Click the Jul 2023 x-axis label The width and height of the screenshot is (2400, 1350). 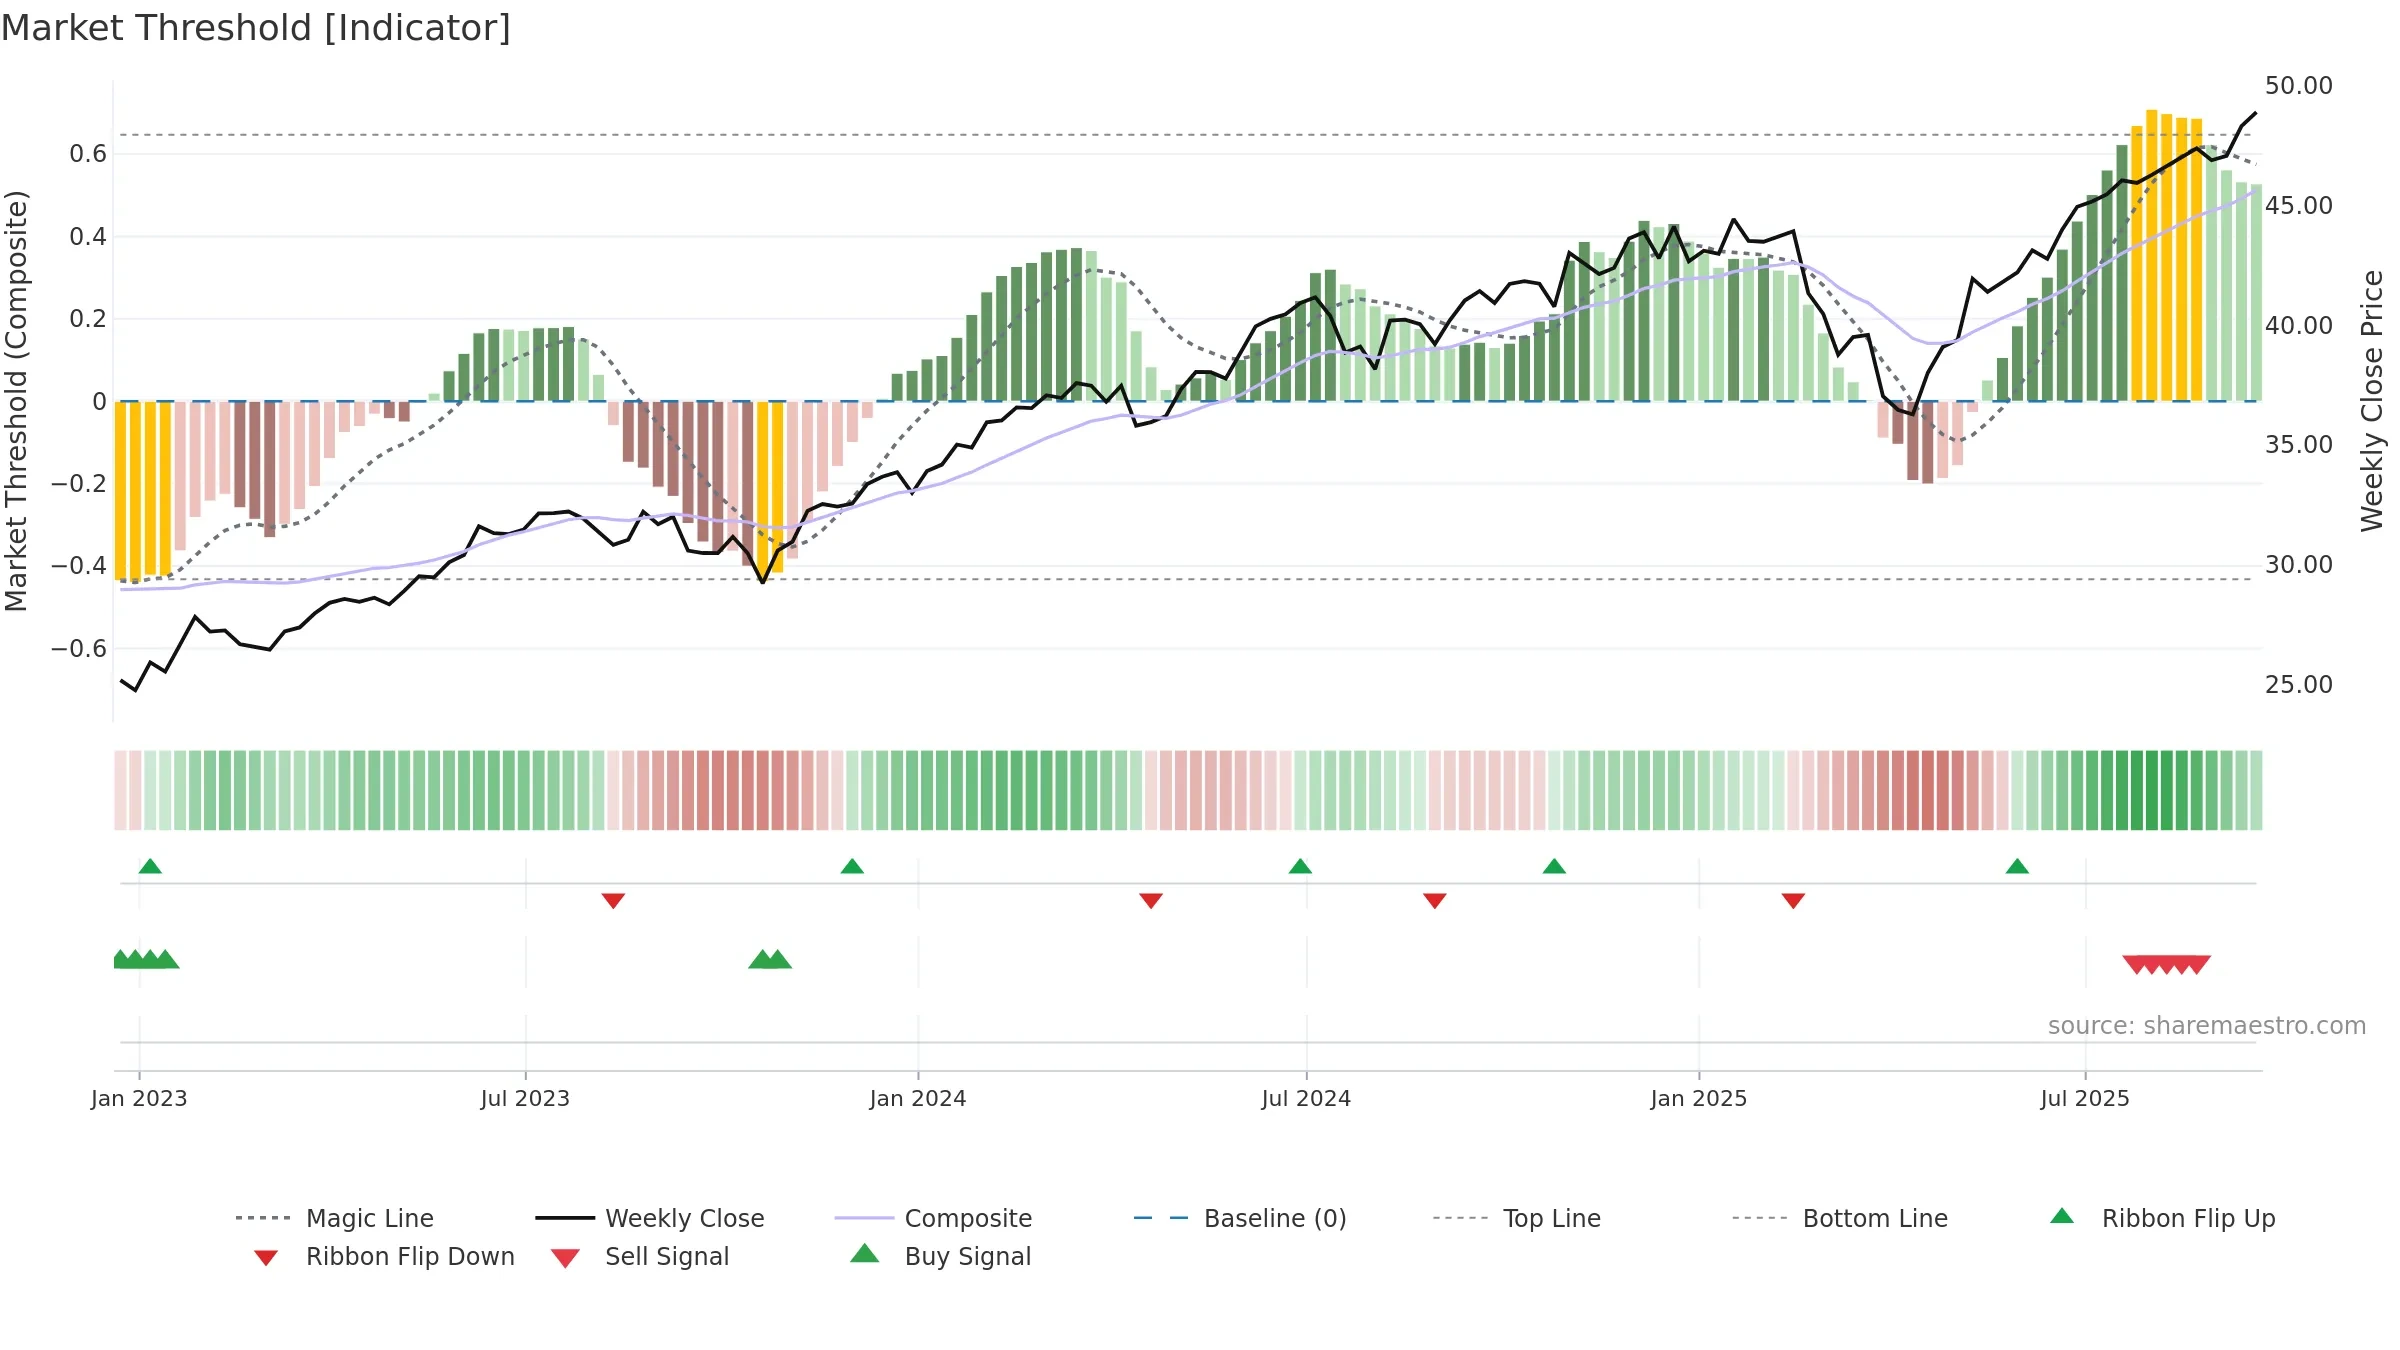pos(525,1098)
